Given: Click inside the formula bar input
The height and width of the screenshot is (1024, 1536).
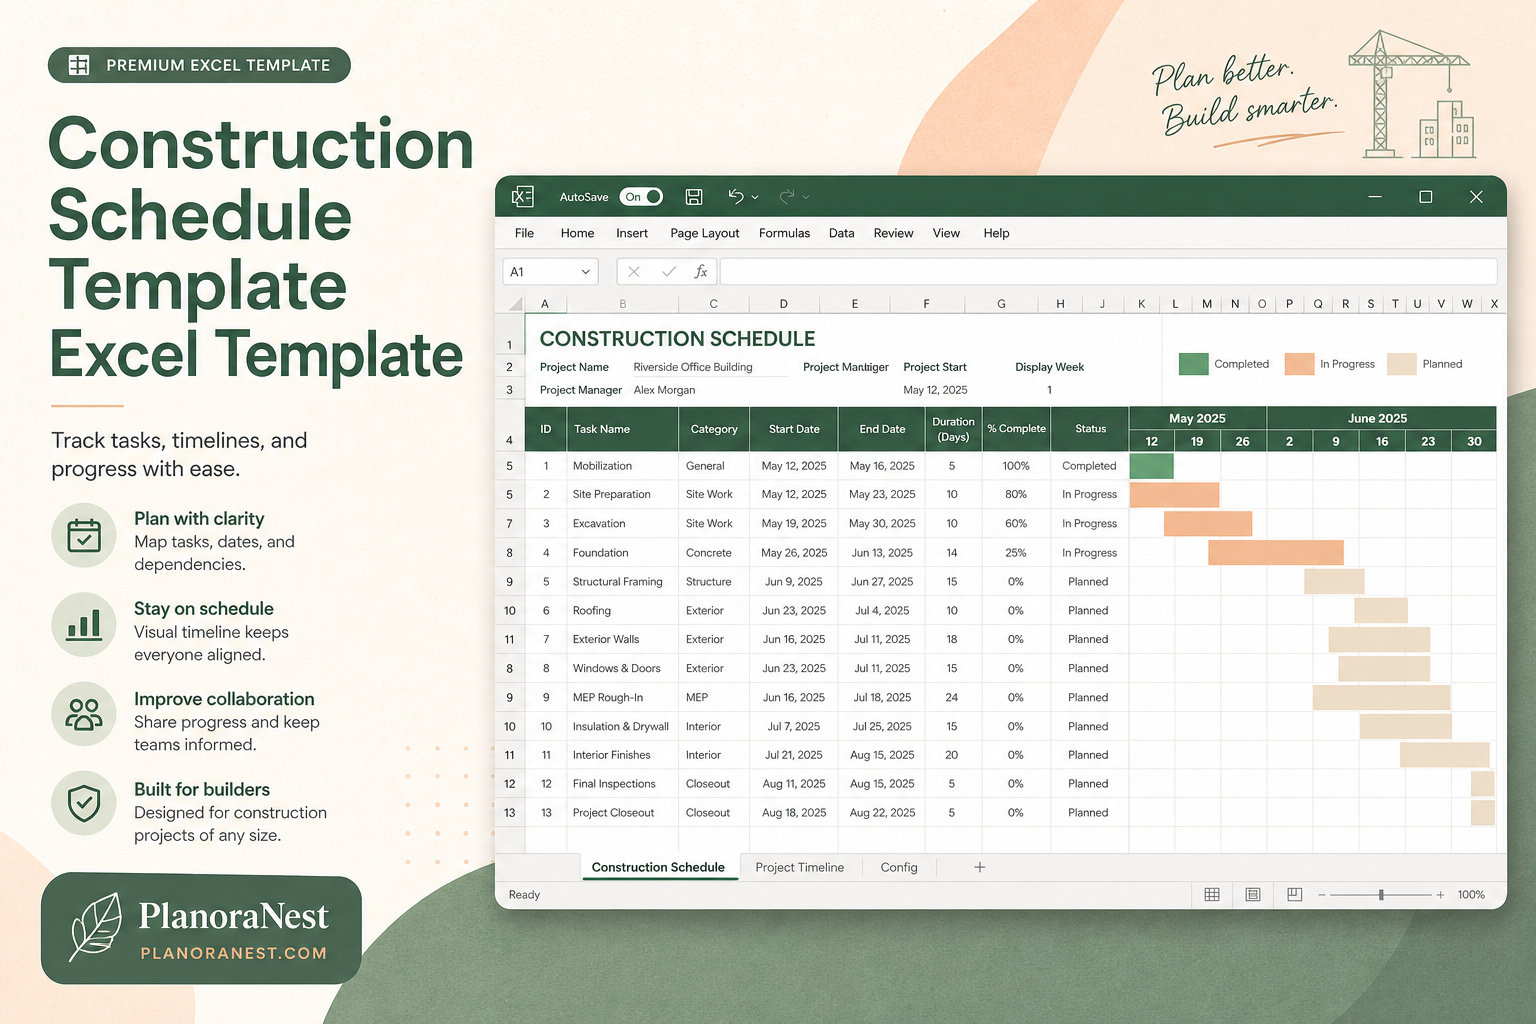Looking at the screenshot, I should coord(1108,271).
